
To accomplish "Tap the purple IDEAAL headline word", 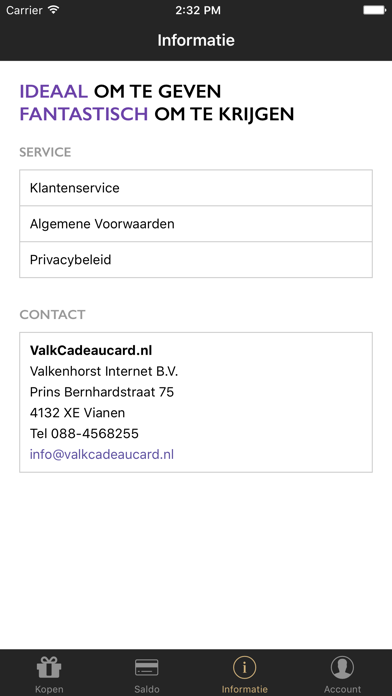I will point(54,91).
